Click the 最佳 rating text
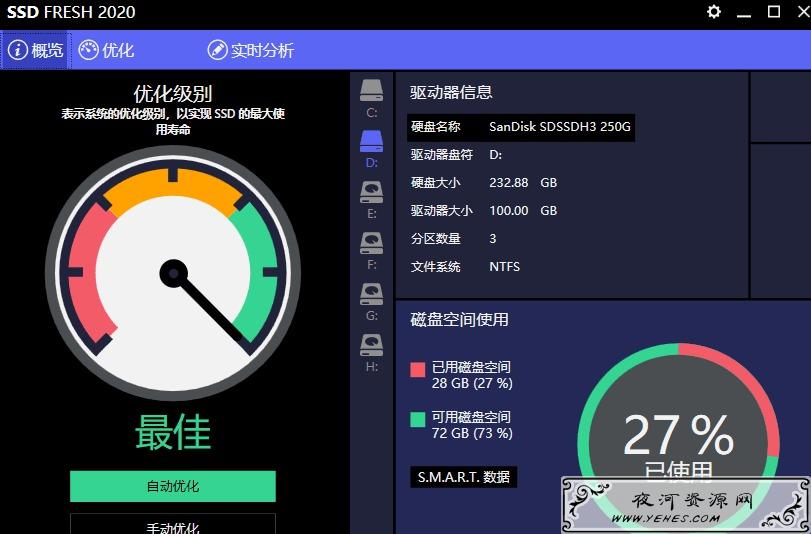The image size is (811, 534). pos(173,432)
